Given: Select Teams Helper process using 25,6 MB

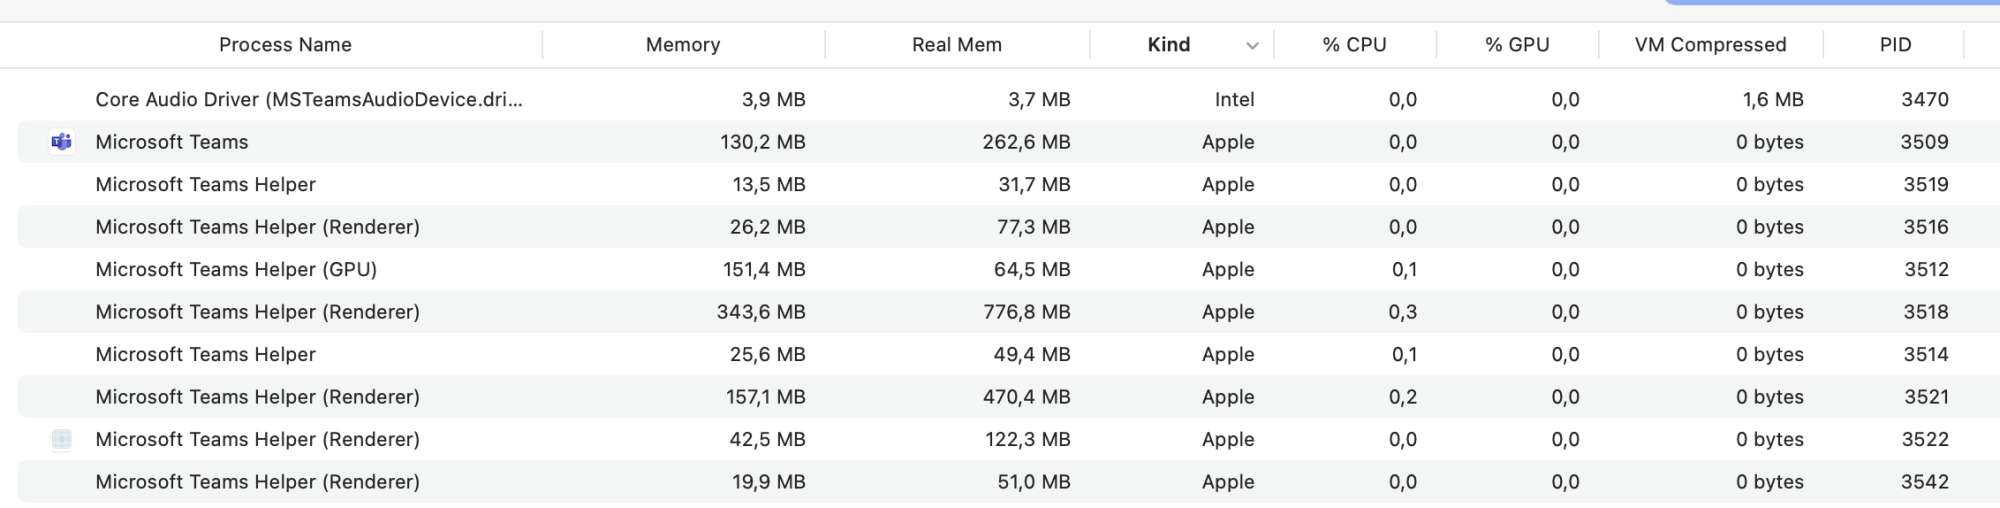Looking at the screenshot, I should point(206,355).
